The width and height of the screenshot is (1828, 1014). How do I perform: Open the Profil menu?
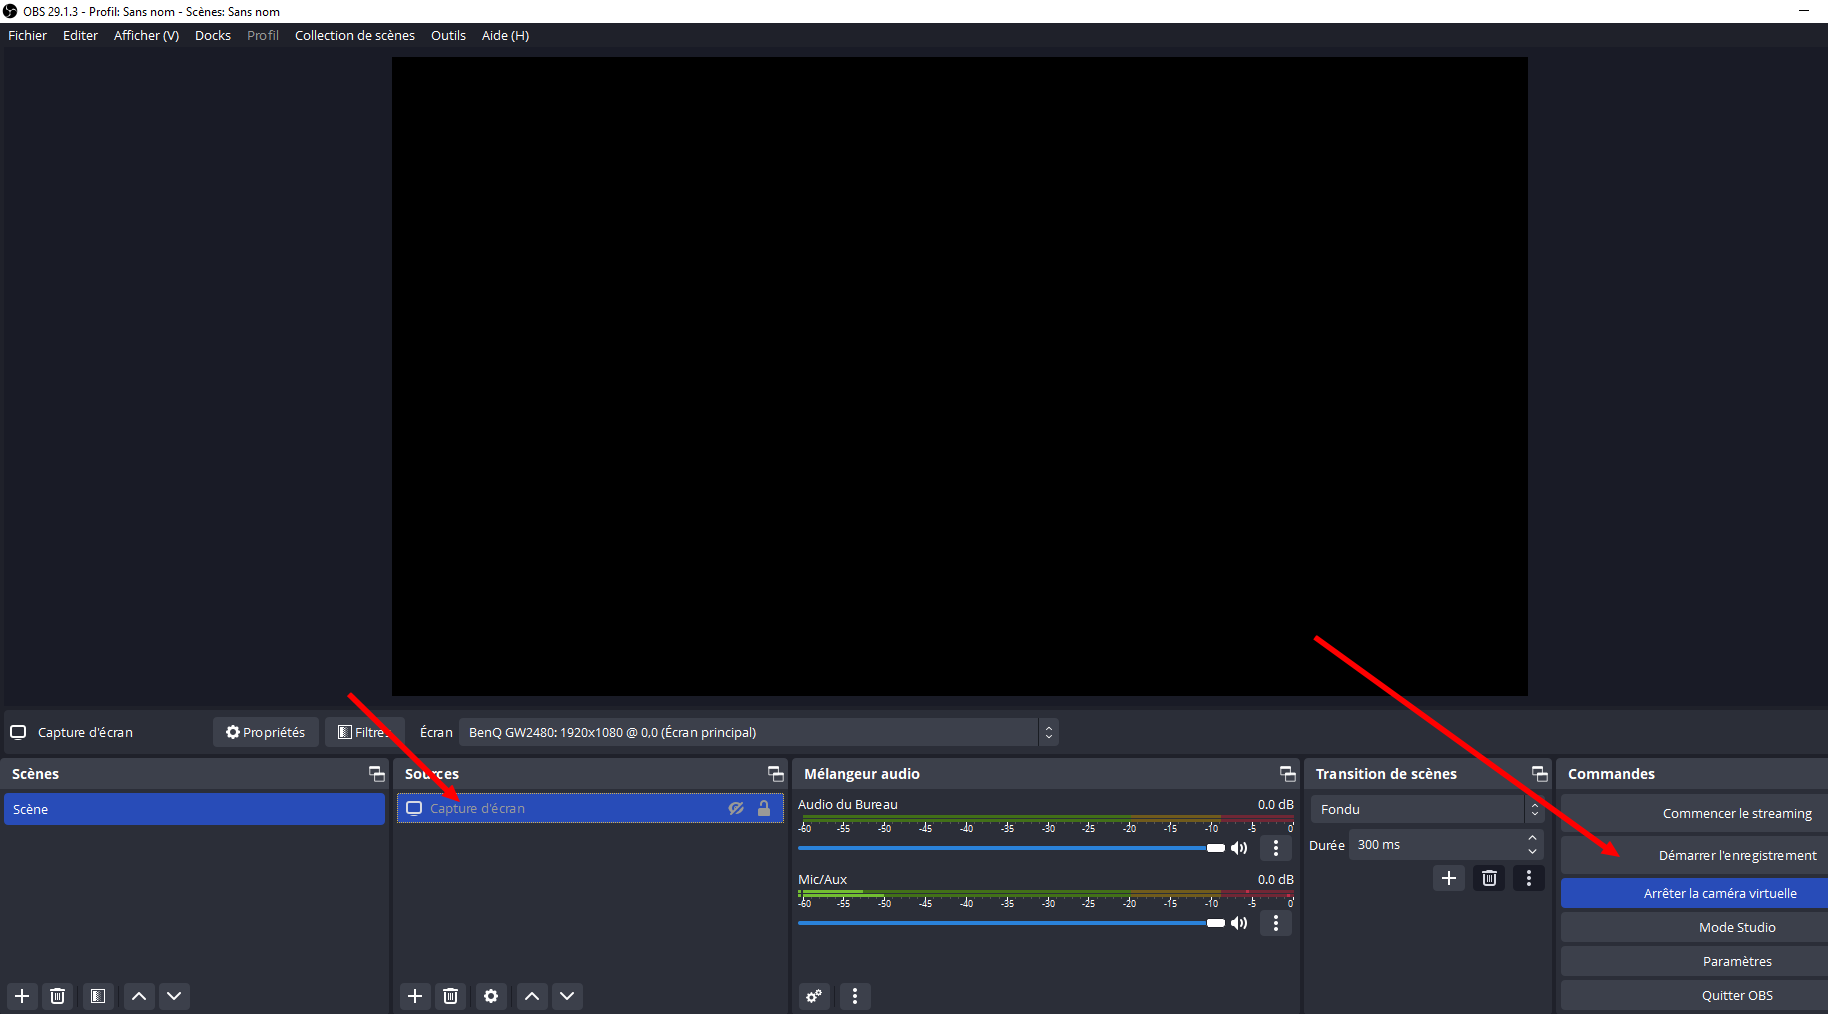[x=263, y=35]
